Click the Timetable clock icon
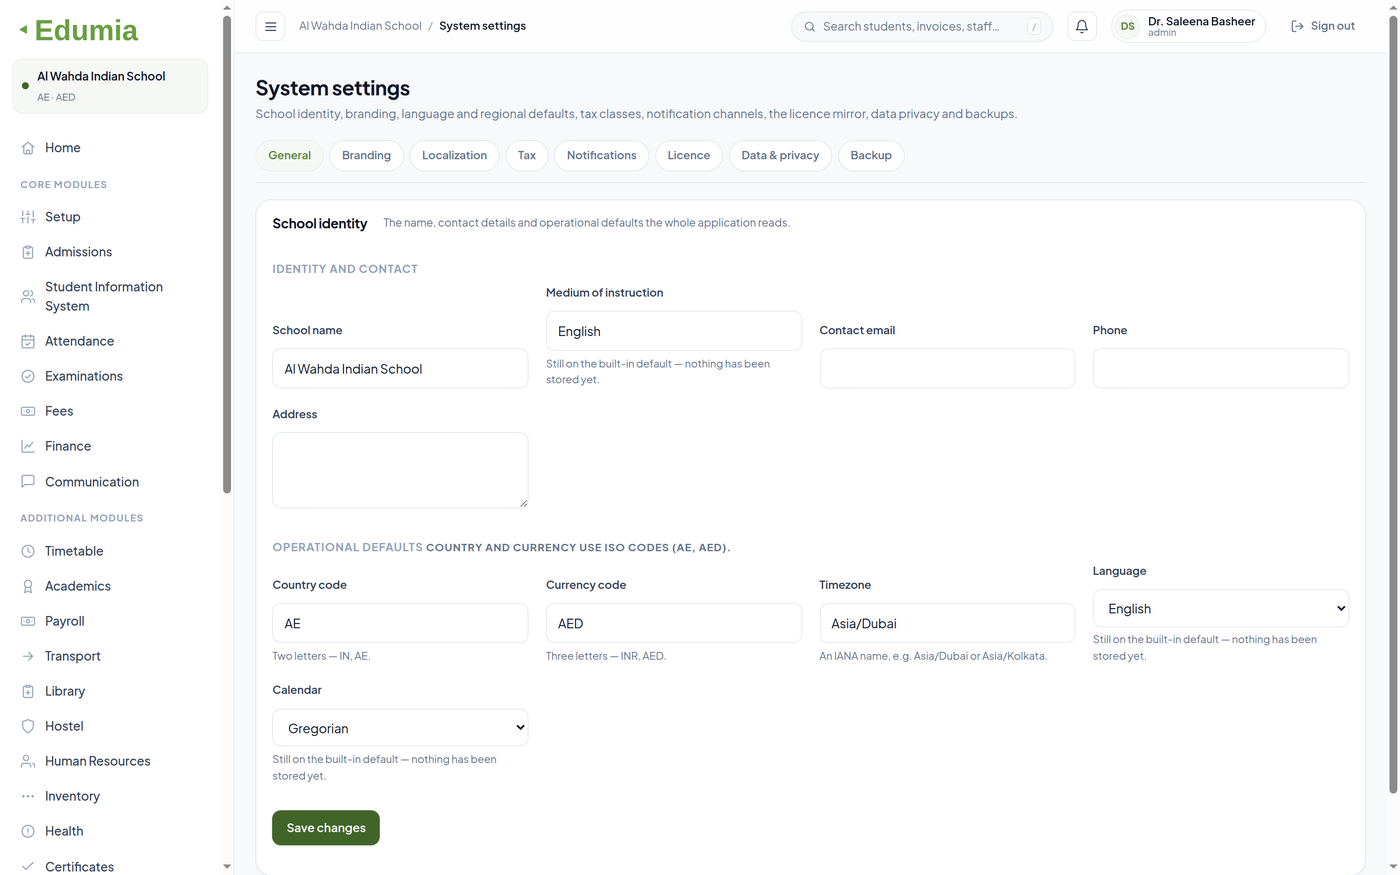This screenshot has width=1400, height=875. [28, 551]
